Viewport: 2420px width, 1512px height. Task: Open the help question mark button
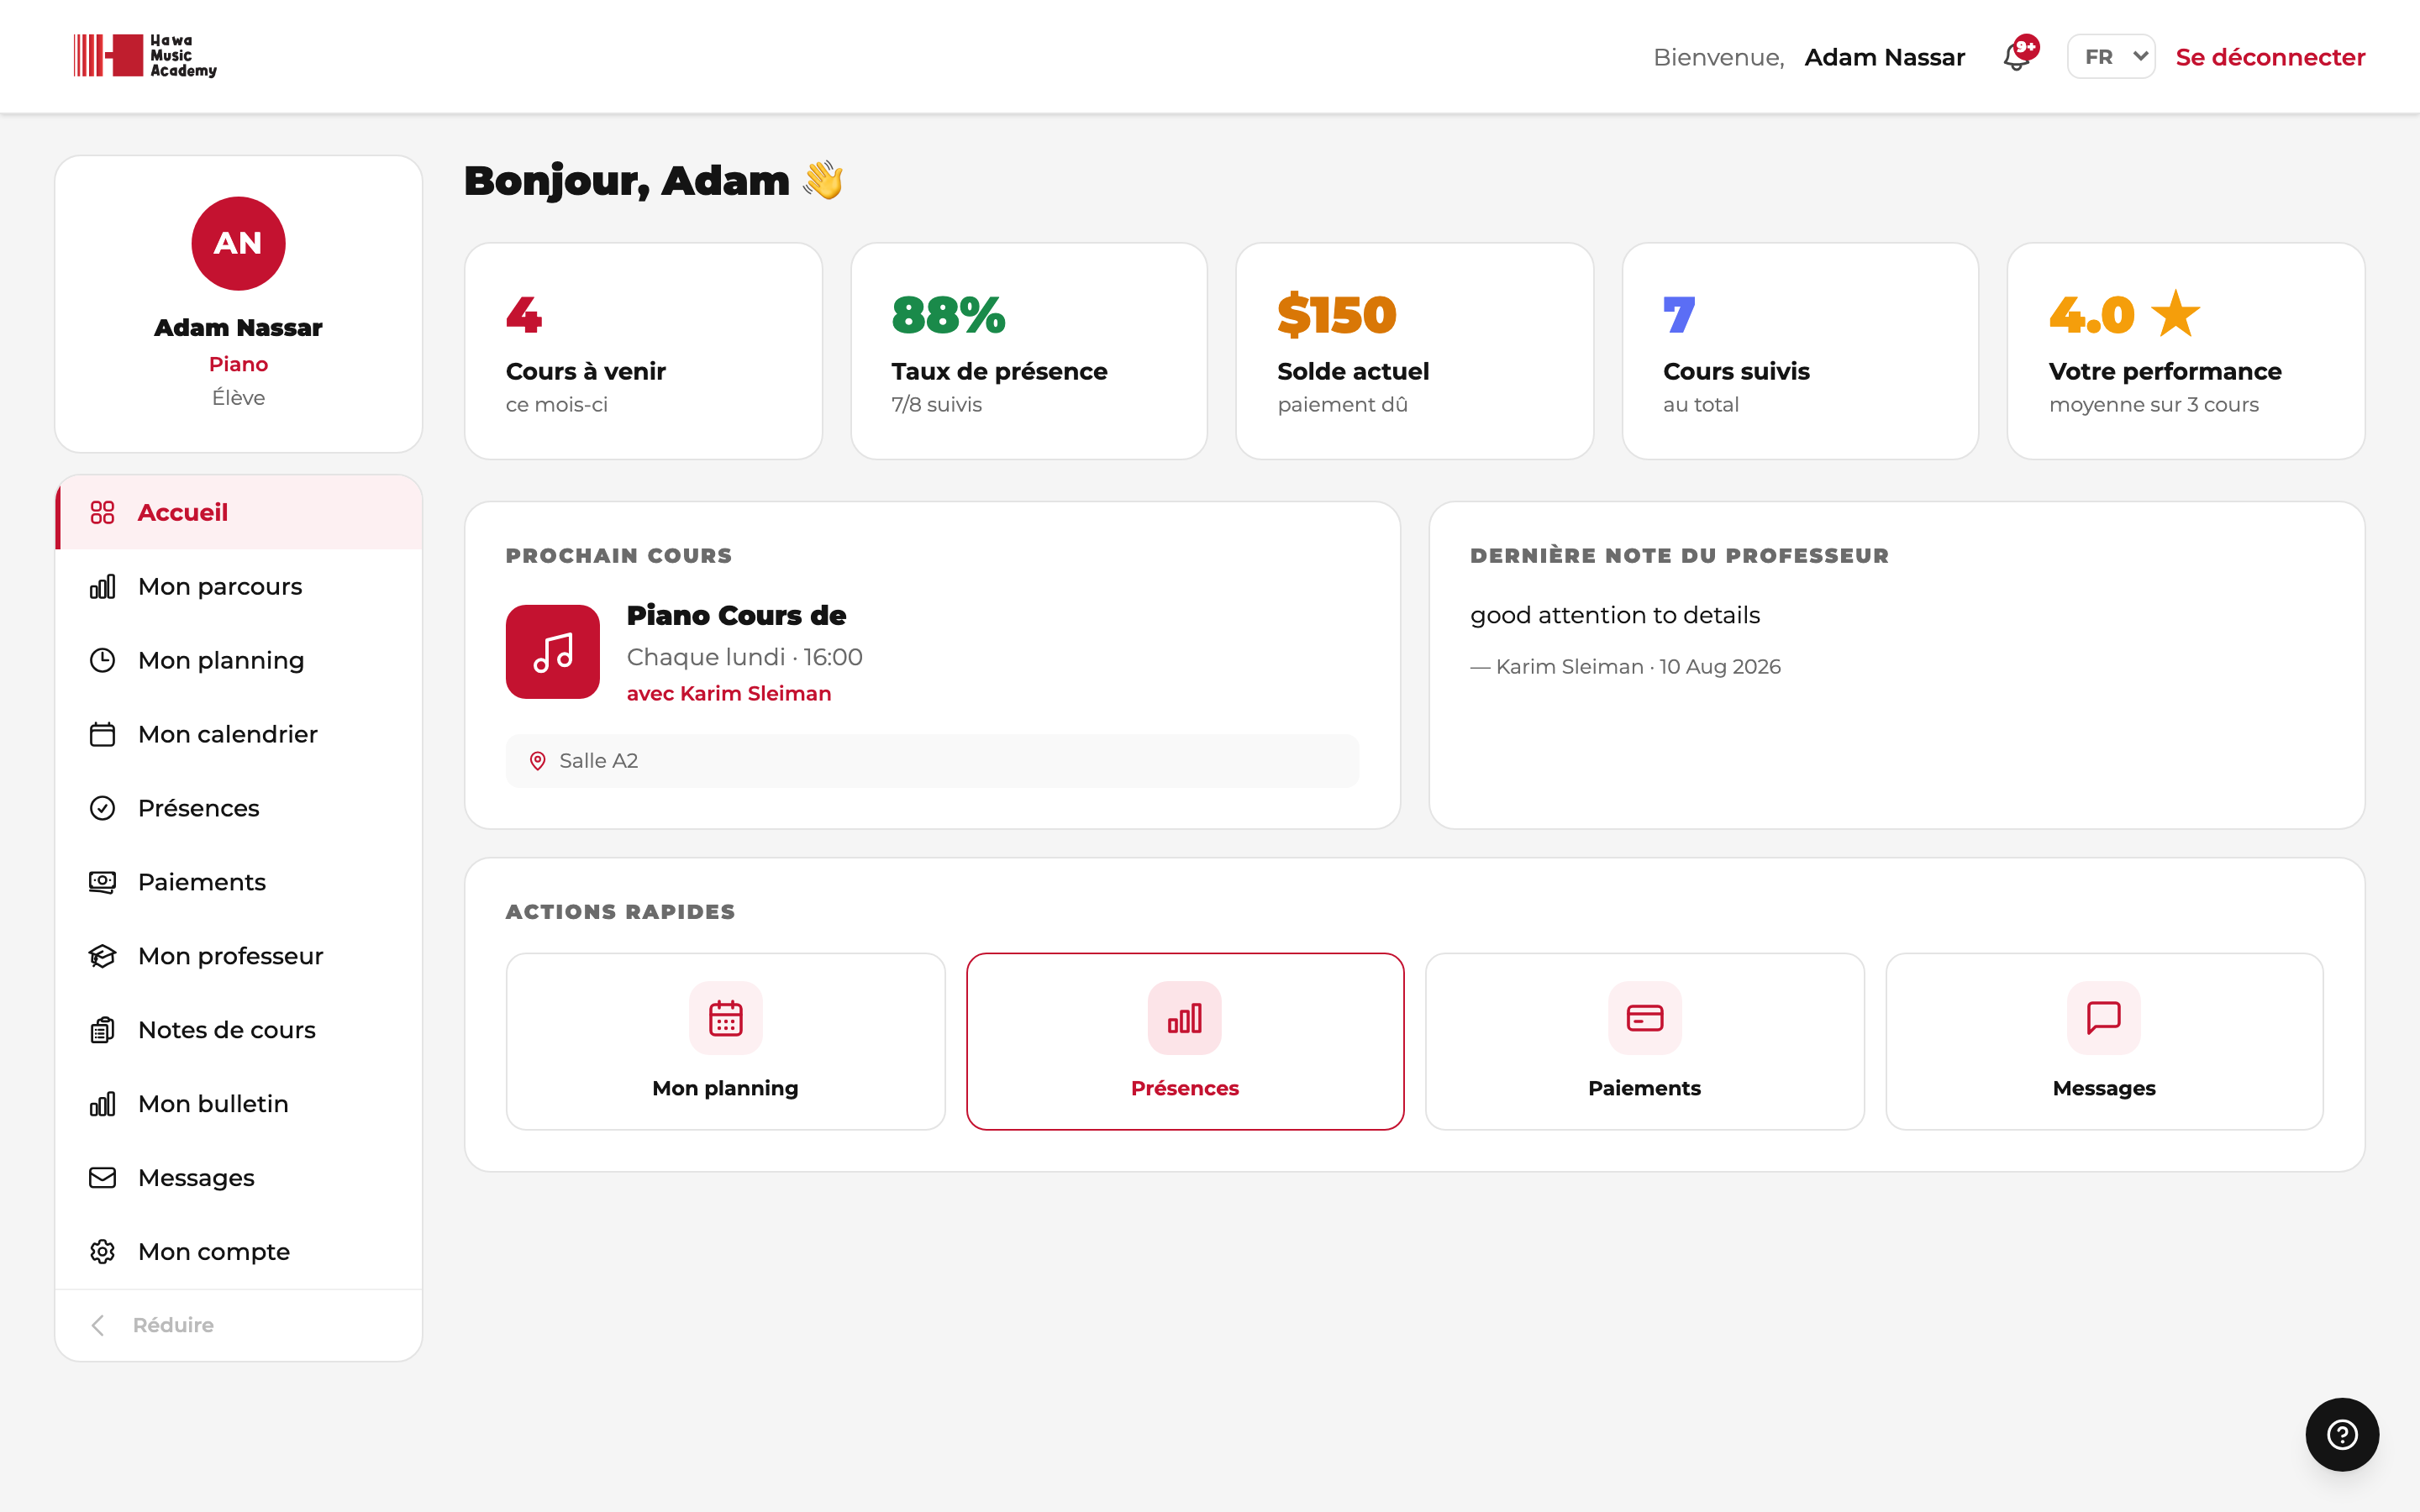(x=2342, y=1435)
